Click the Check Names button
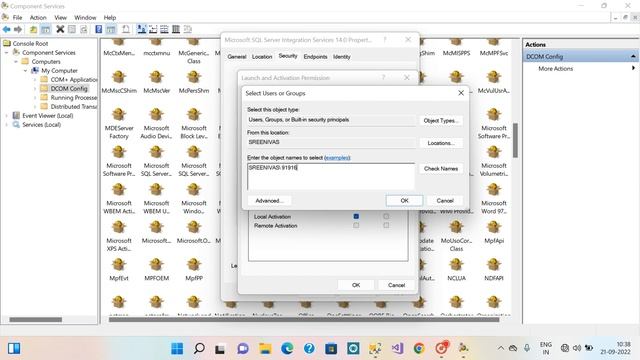Image resolution: width=640 pixels, height=360 pixels. 441,168
